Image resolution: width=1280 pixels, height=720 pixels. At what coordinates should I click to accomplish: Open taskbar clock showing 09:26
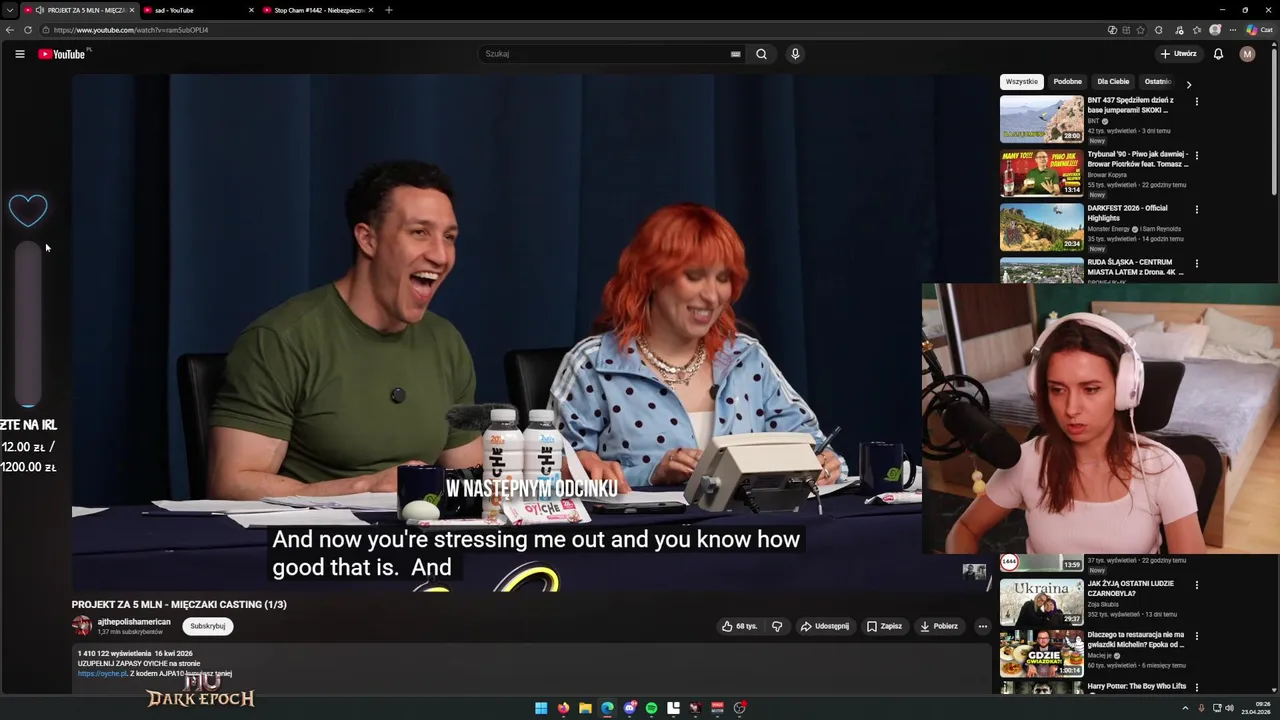[1255, 708]
